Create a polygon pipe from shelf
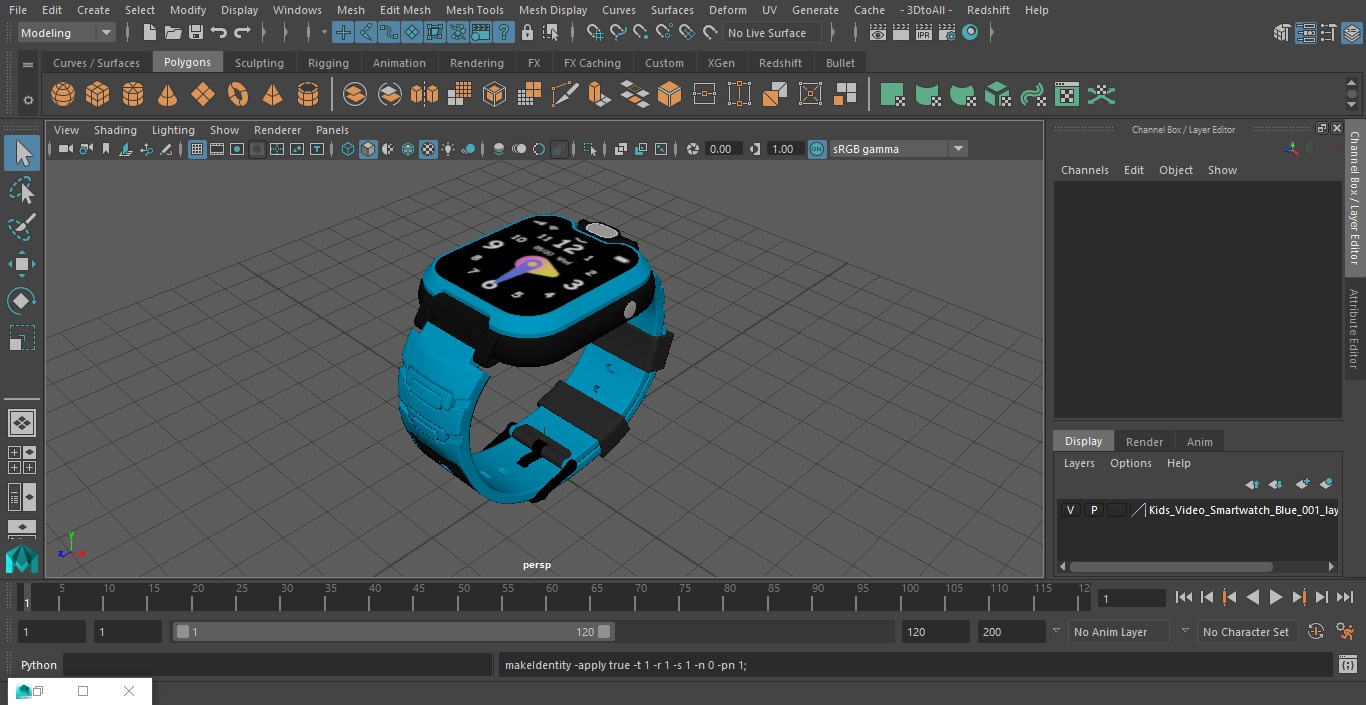The height and width of the screenshot is (705, 1366). [x=308, y=95]
